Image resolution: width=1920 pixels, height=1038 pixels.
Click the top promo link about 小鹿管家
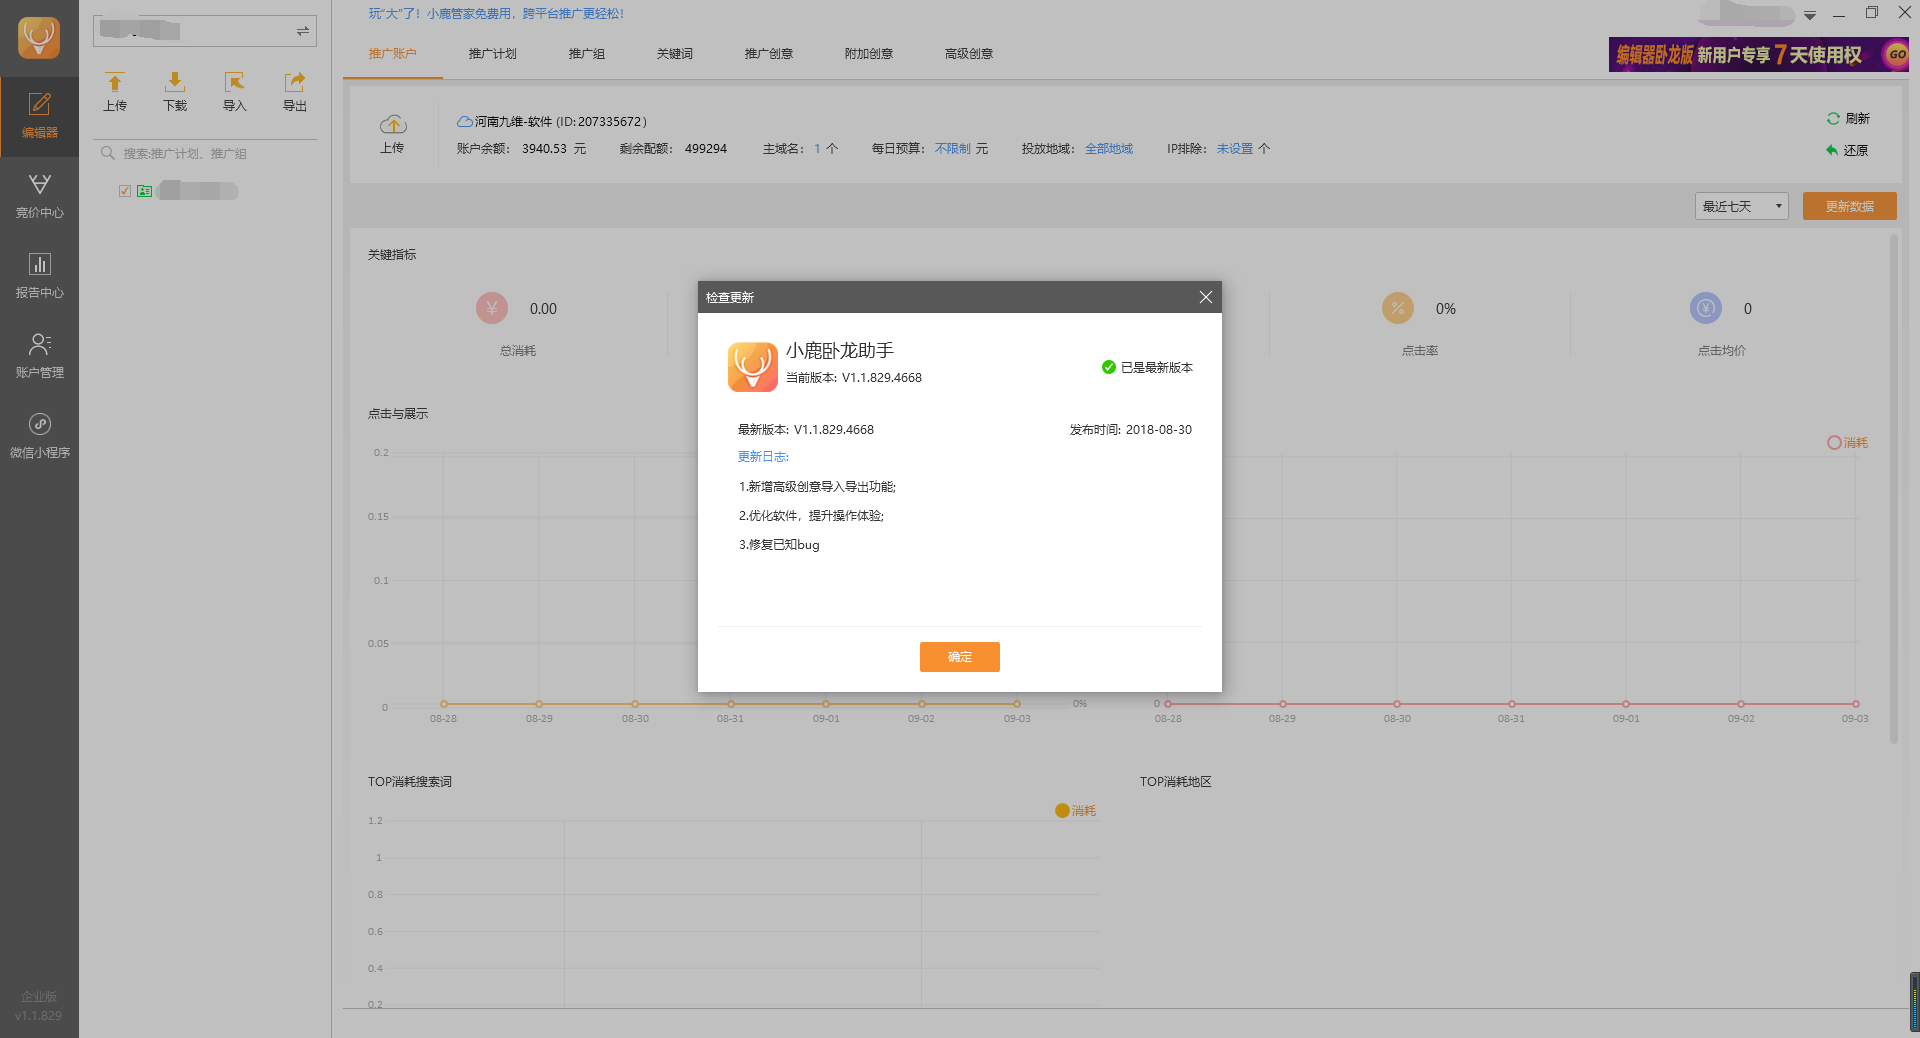click(496, 14)
